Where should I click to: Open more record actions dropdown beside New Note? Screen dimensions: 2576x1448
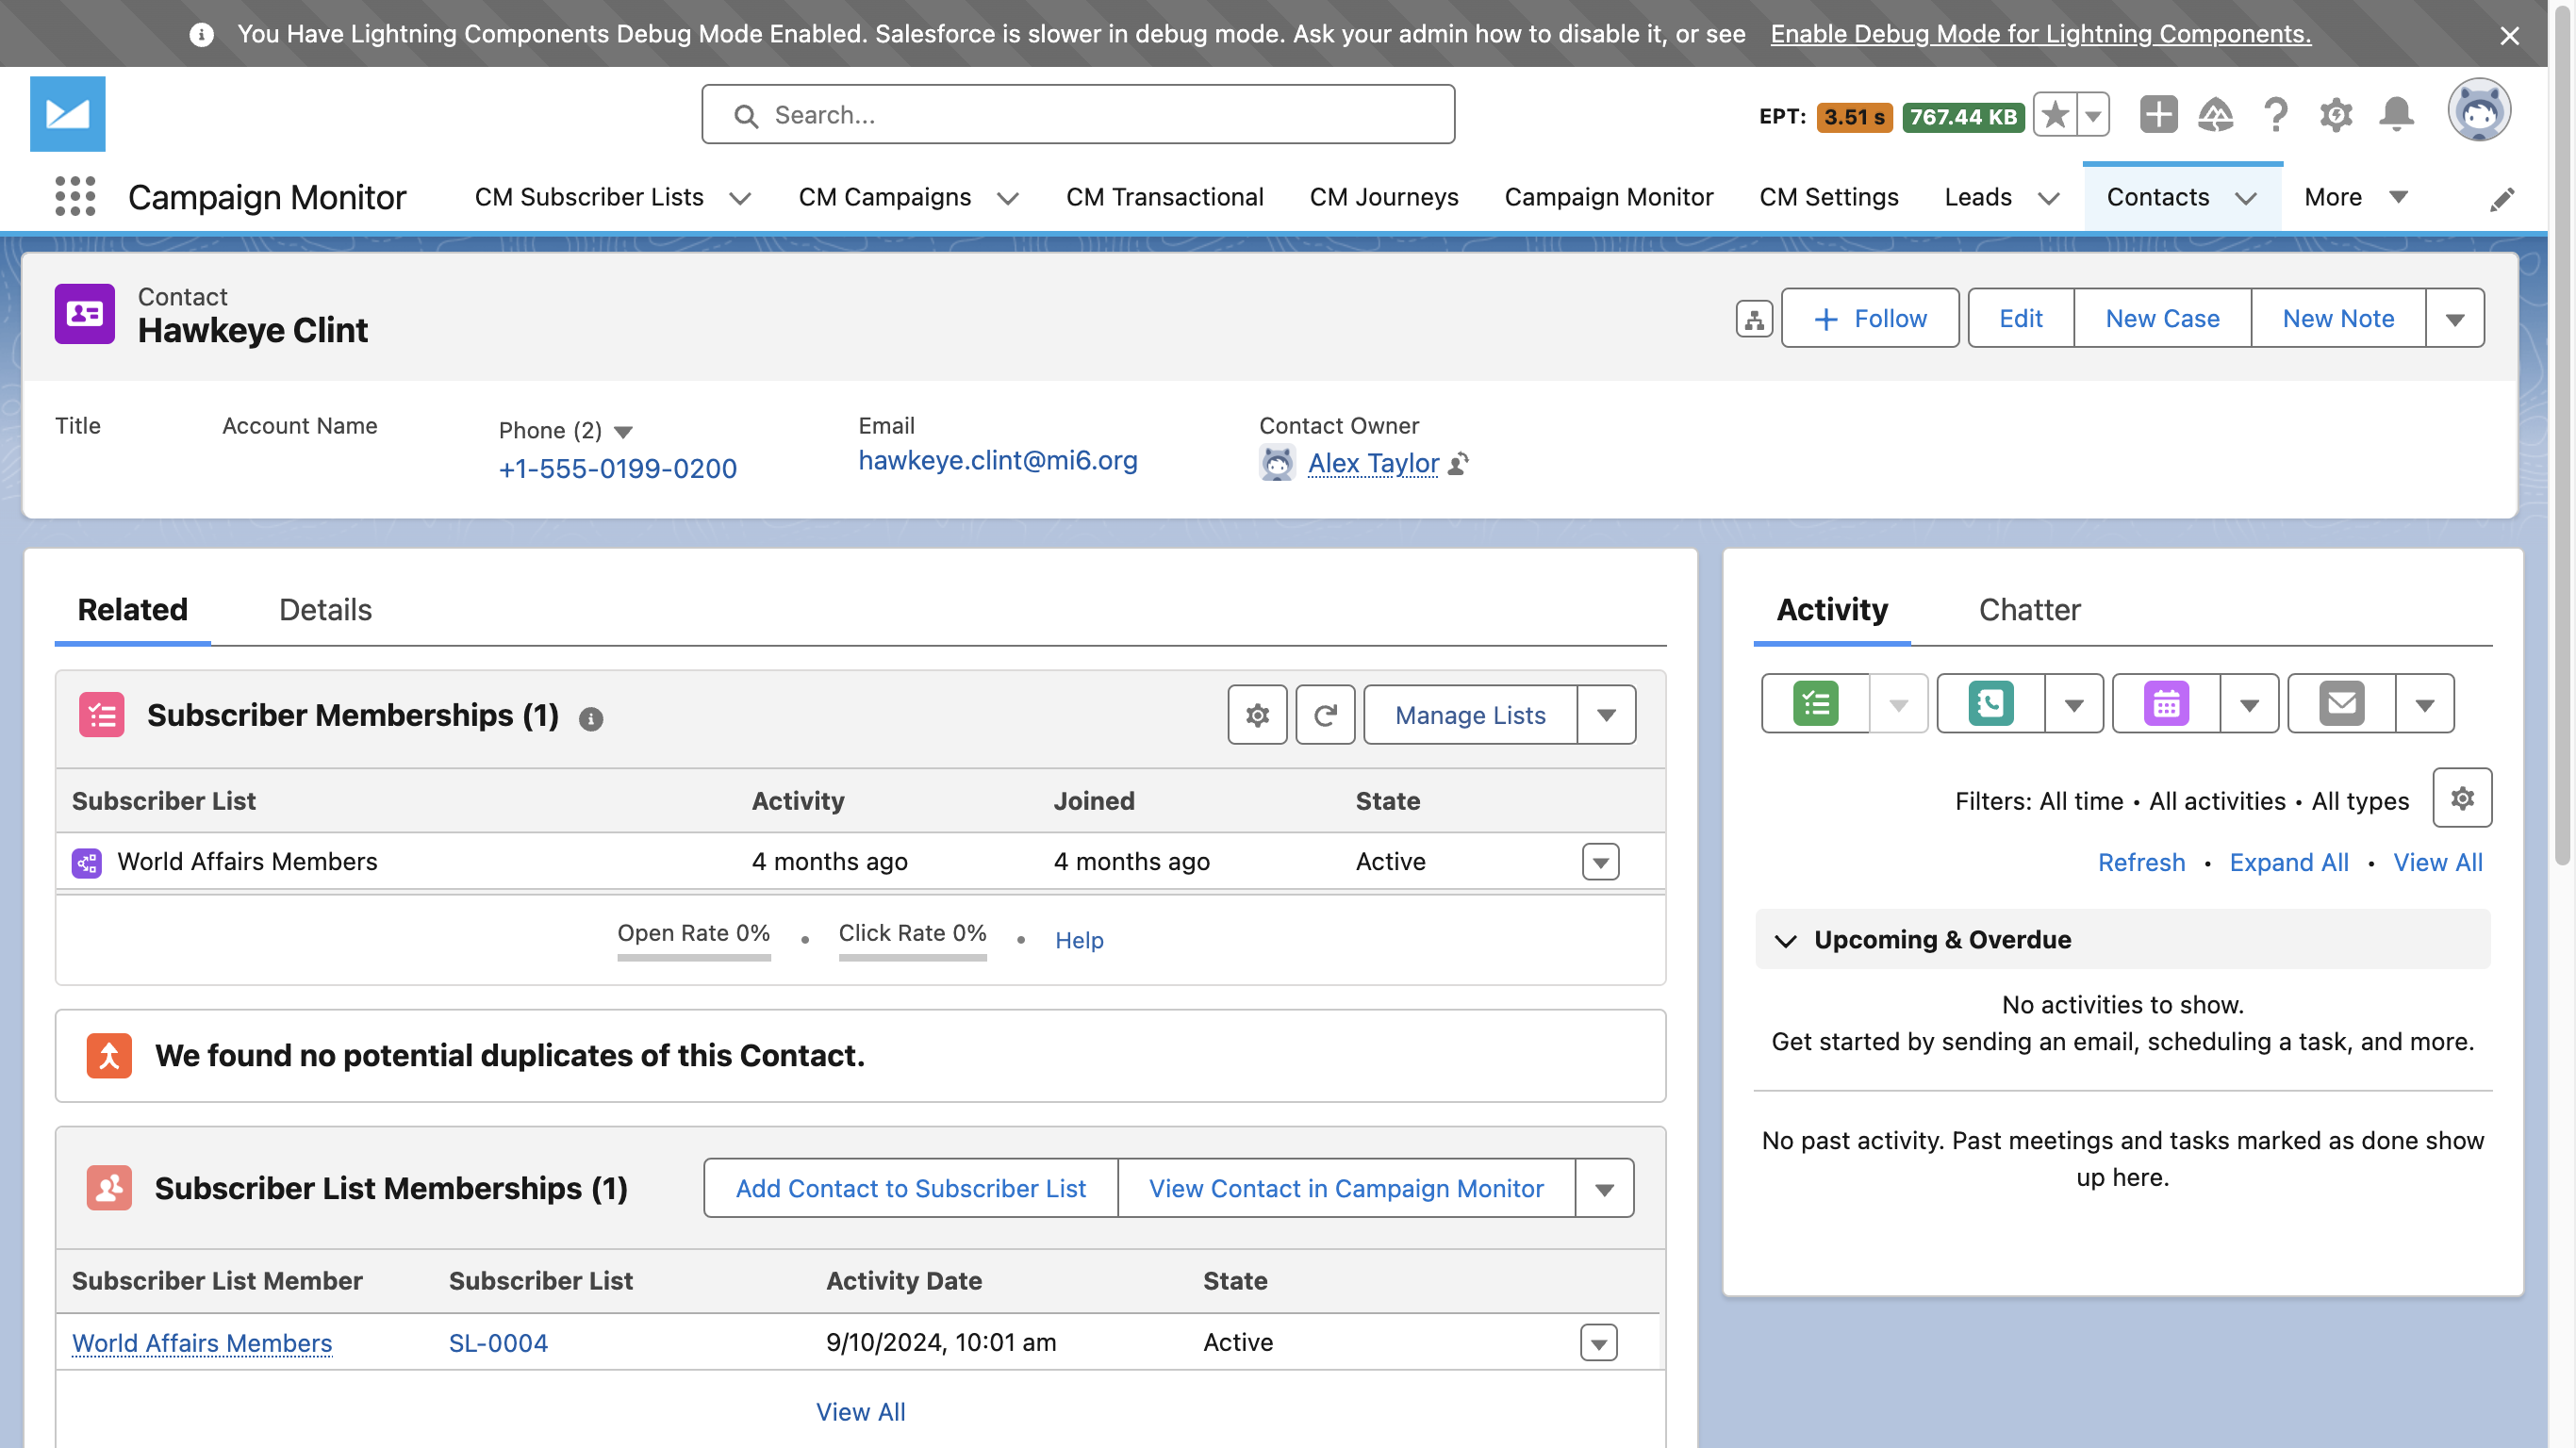(2455, 319)
